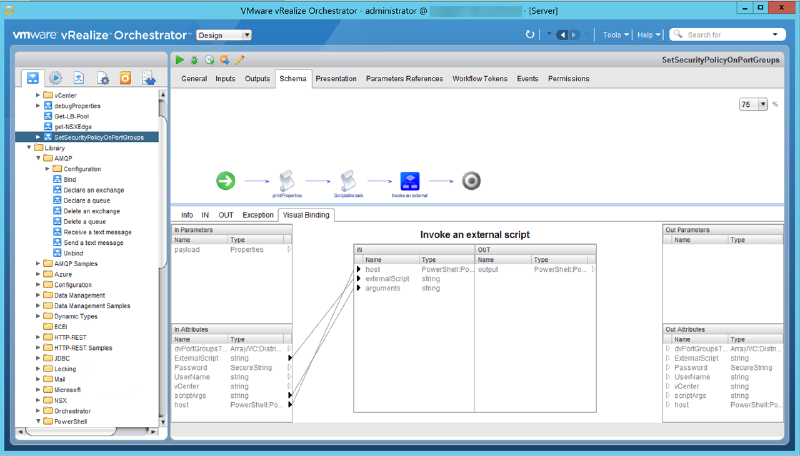Collapse the AMQP folder
Screen dimensions: 800x456
pyautogui.click(x=38, y=158)
